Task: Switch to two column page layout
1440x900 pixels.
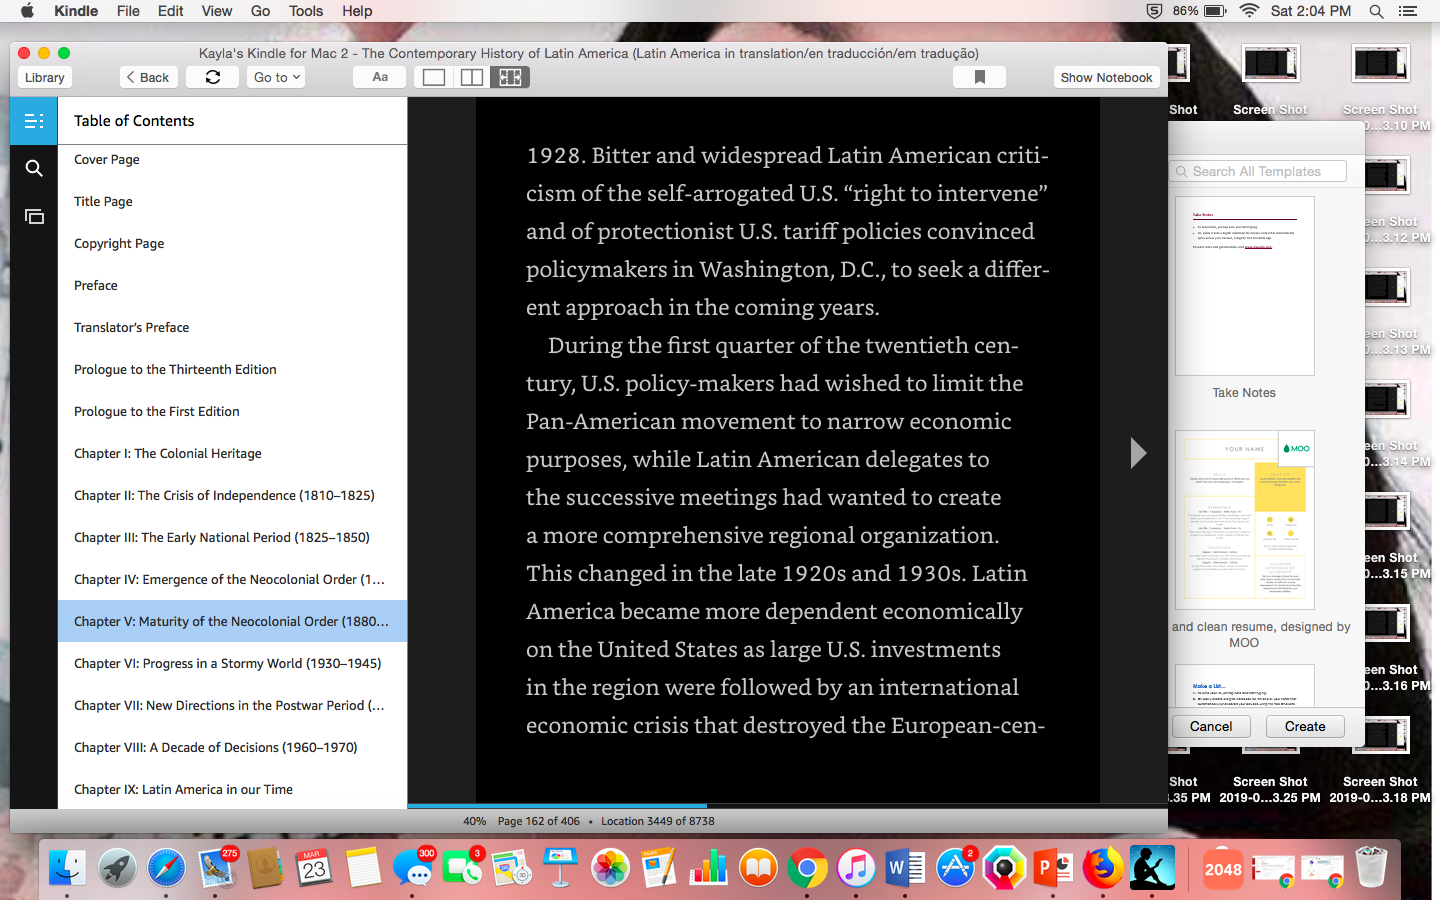Action: [472, 77]
